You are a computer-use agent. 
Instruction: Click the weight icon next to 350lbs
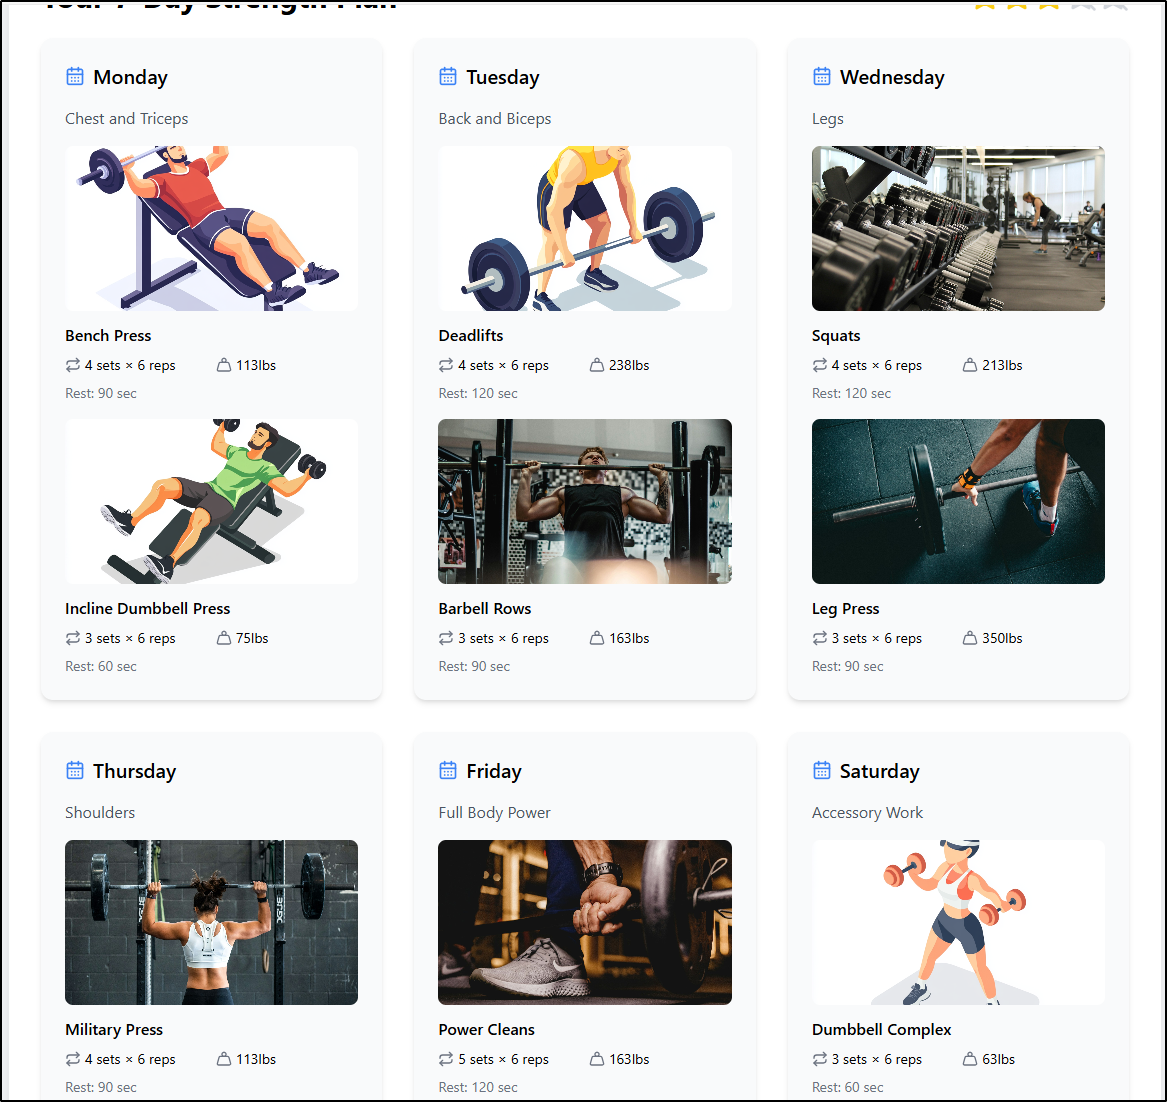[969, 638]
